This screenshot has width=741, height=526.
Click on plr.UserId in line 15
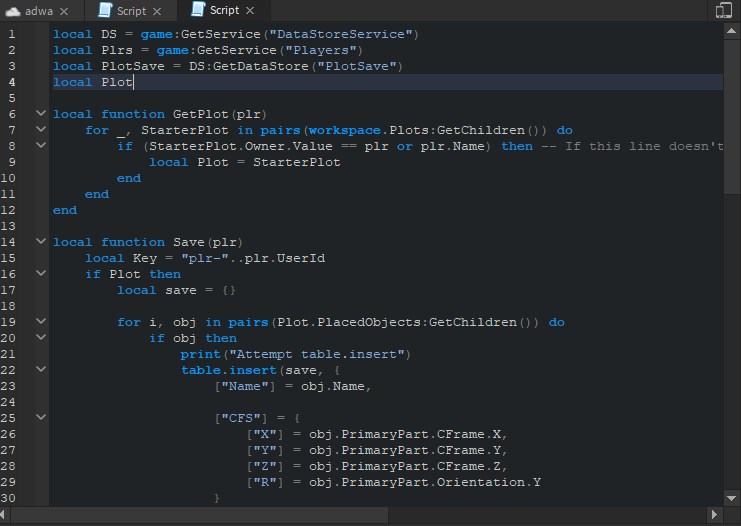[x=284, y=259]
